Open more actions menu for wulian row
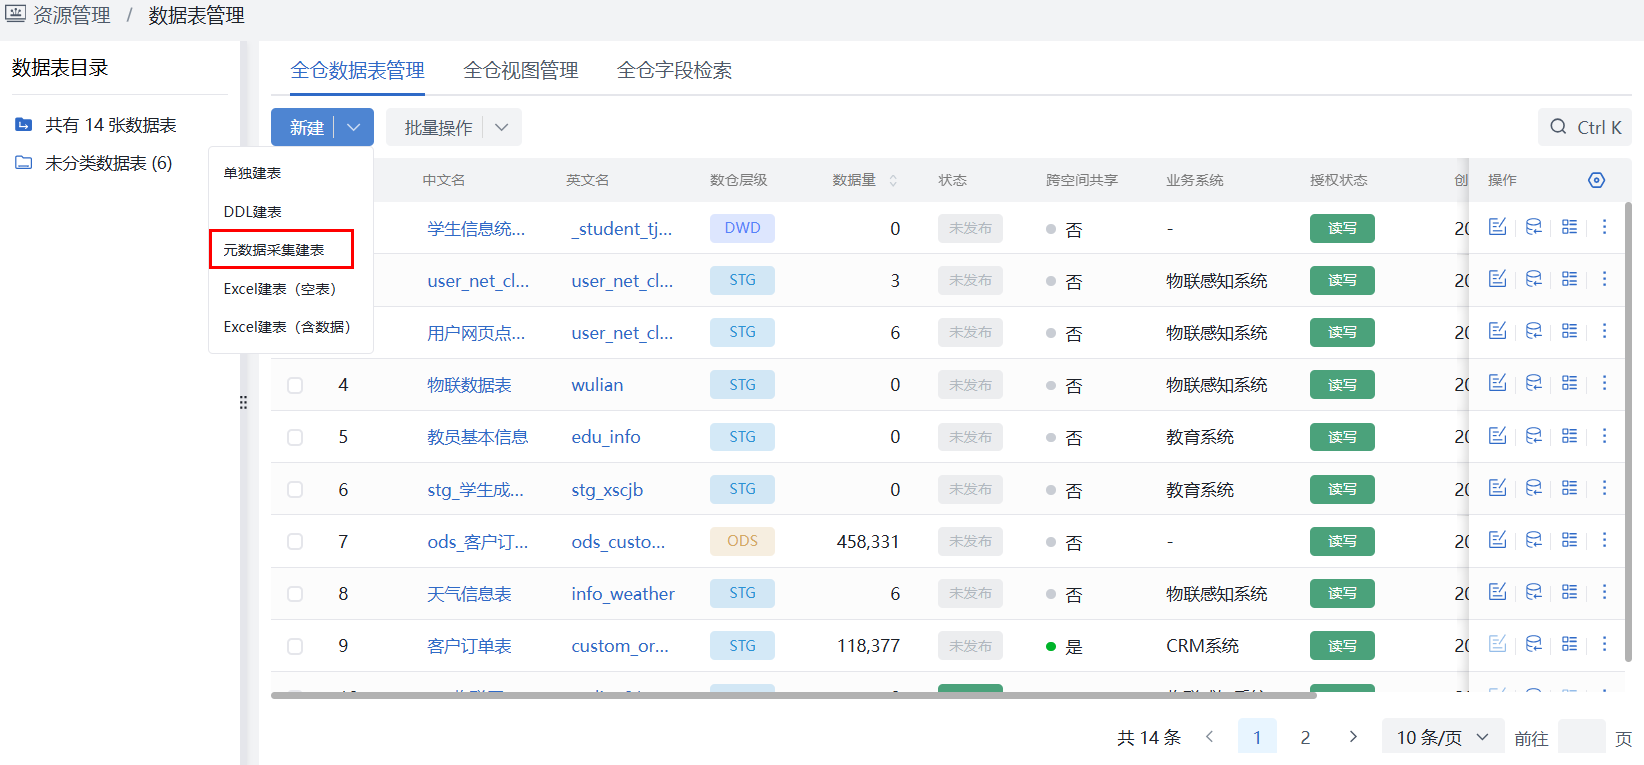This screenshot has width=1644, height=765. coord(1604,383)
